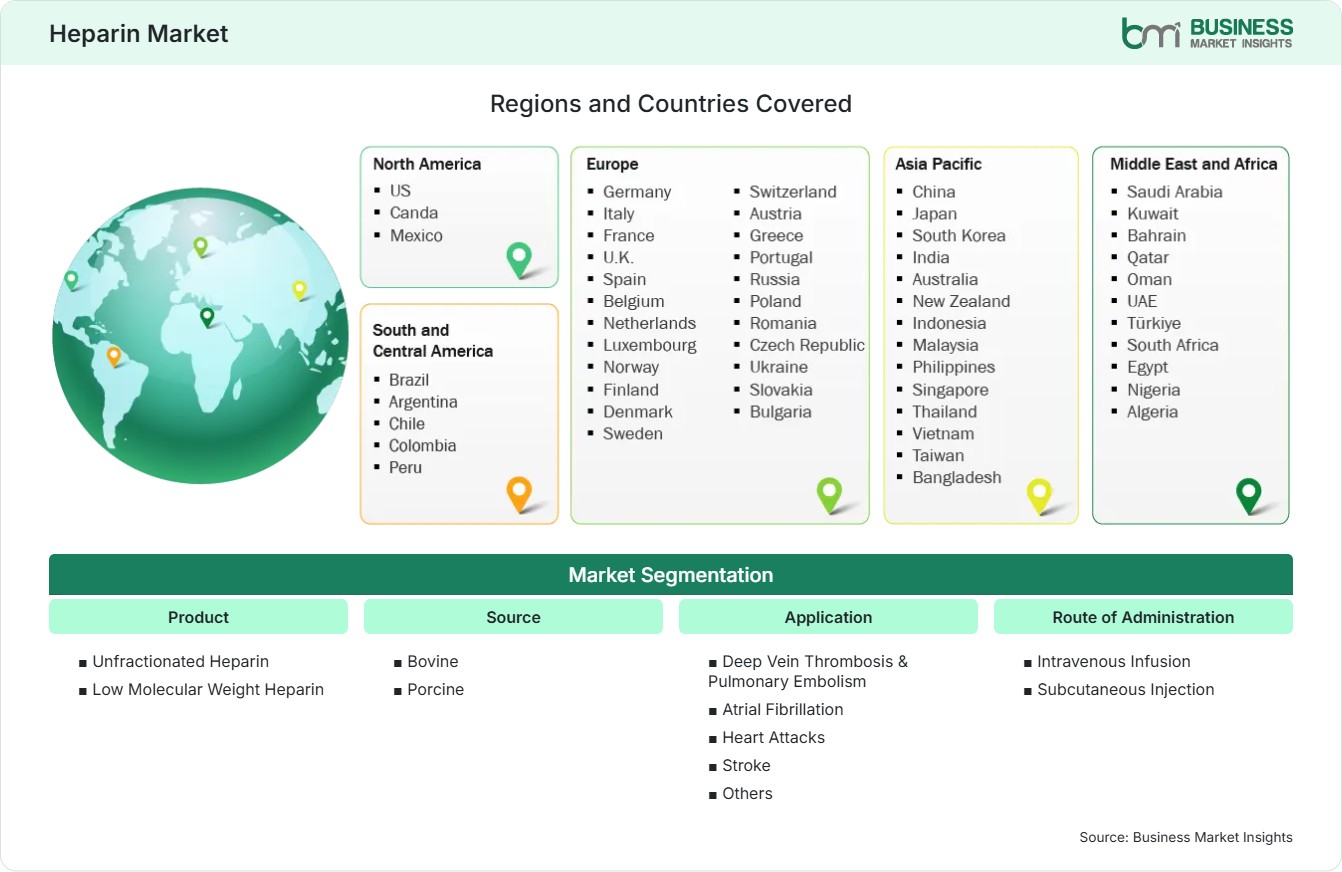Click the orange pin on globe's South America
The image size is (1342, 872).
click(114, 356)
